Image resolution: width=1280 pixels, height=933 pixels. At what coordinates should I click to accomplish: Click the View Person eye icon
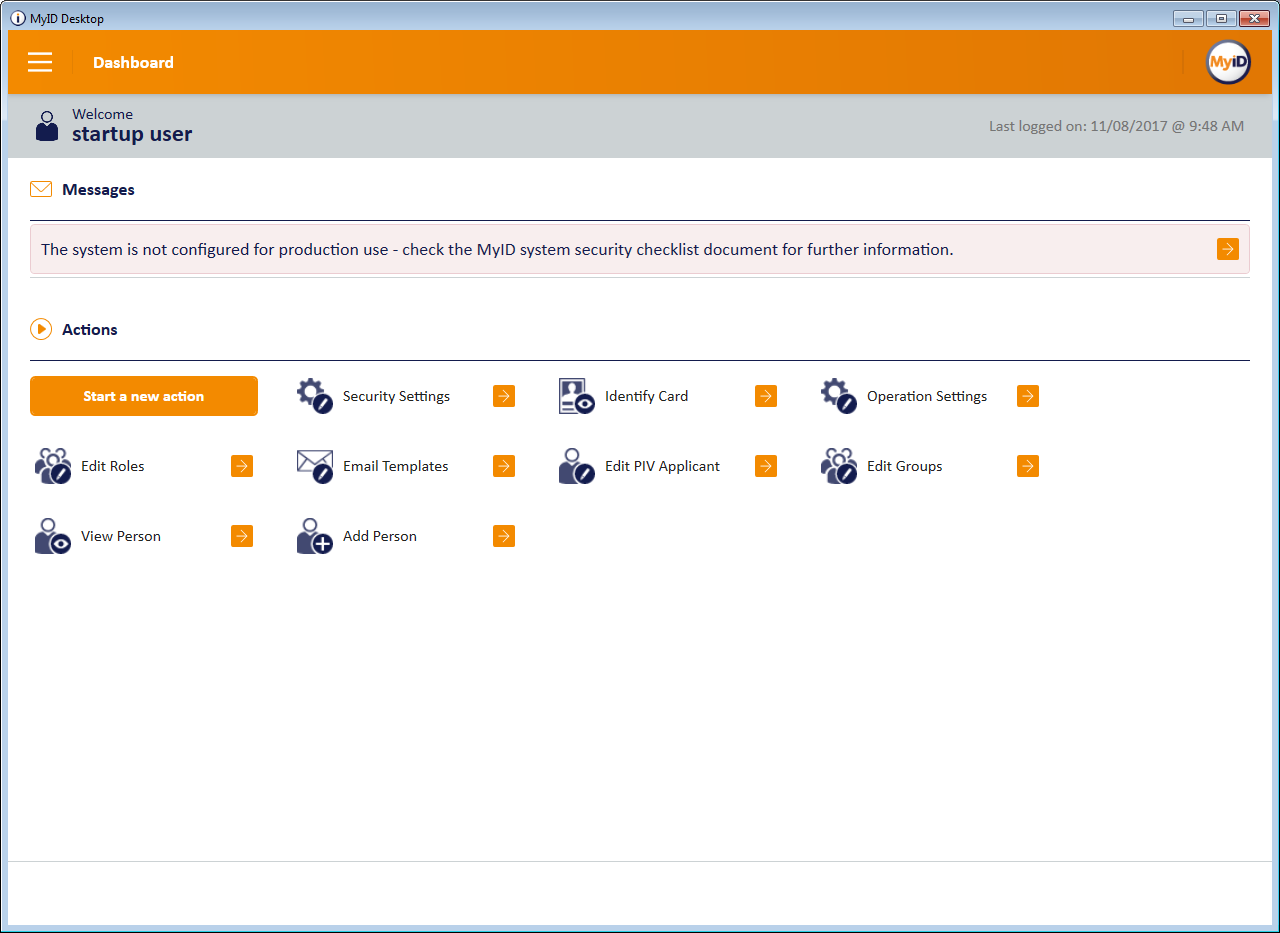point(52,536)
